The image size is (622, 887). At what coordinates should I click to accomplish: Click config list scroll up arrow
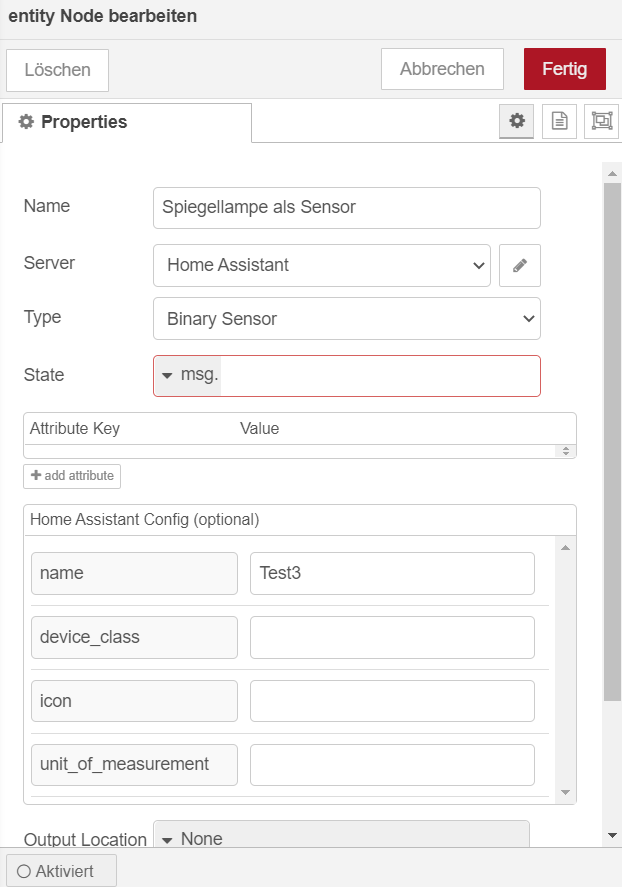pos(565,548)
